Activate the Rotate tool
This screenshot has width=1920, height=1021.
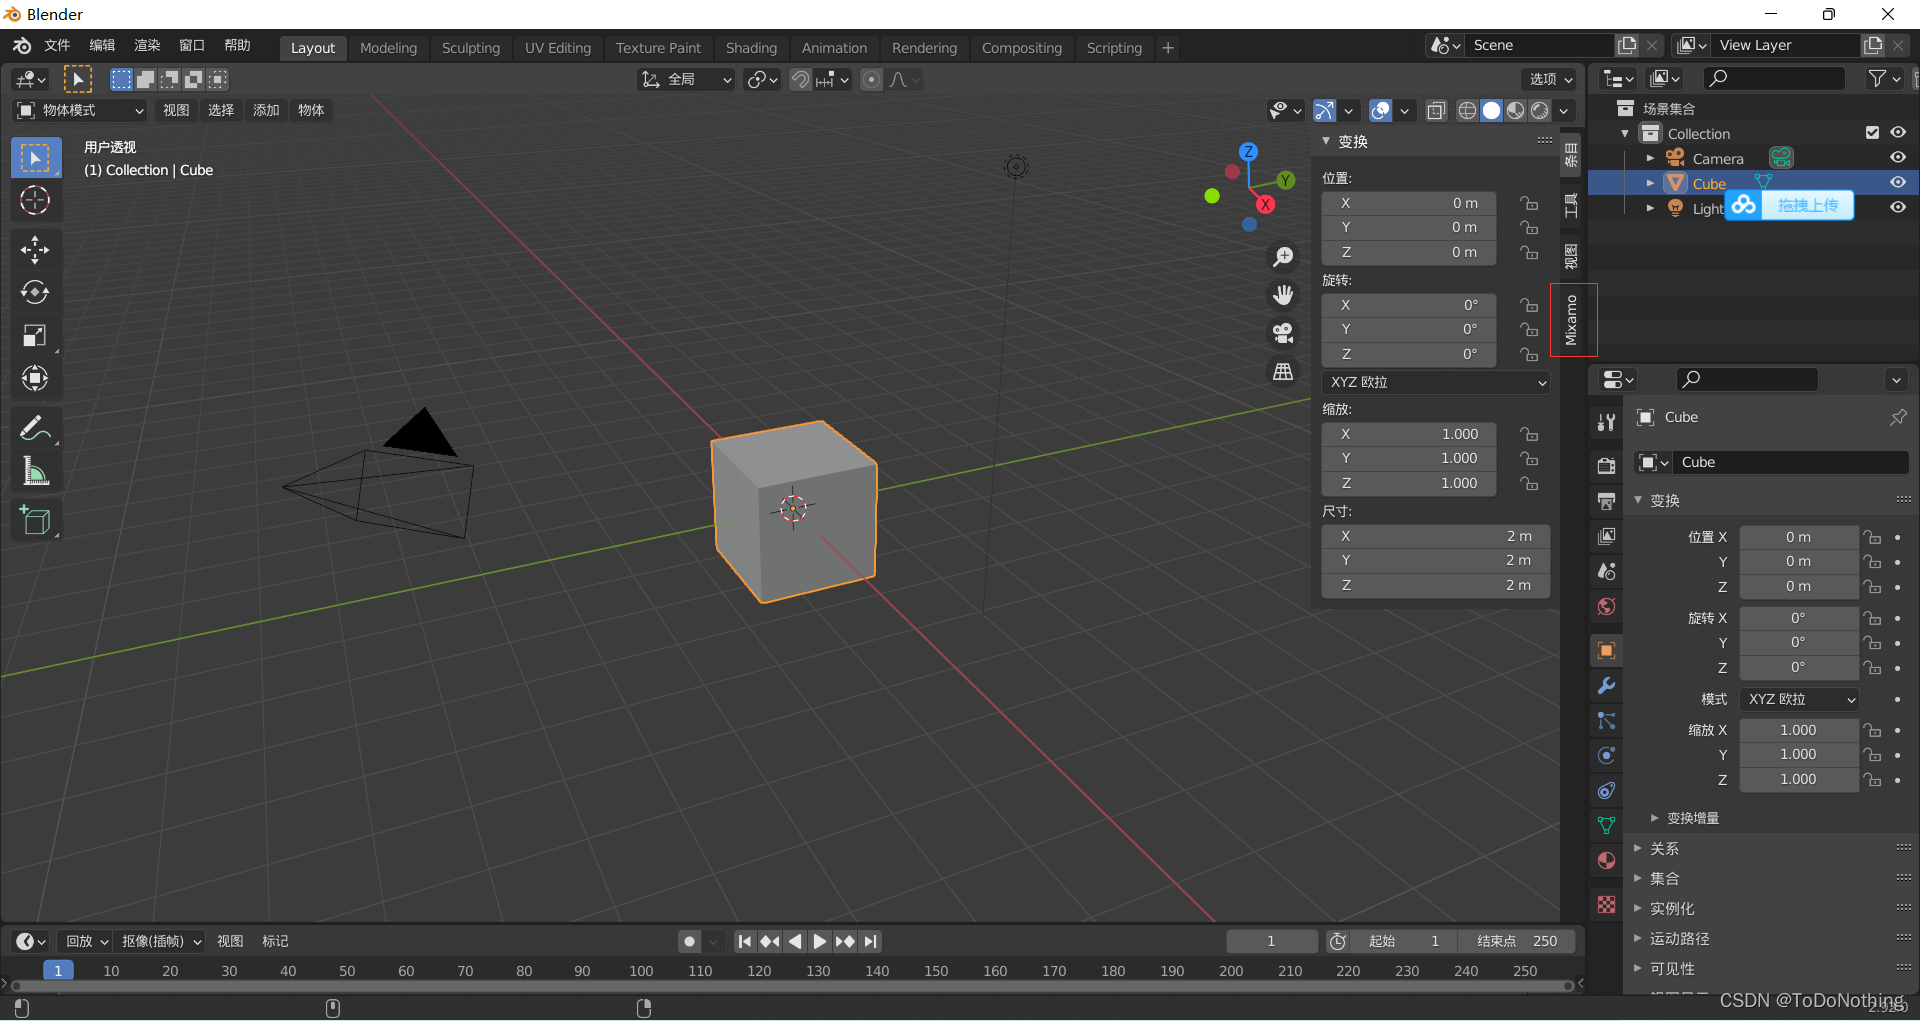coord(35,292)
